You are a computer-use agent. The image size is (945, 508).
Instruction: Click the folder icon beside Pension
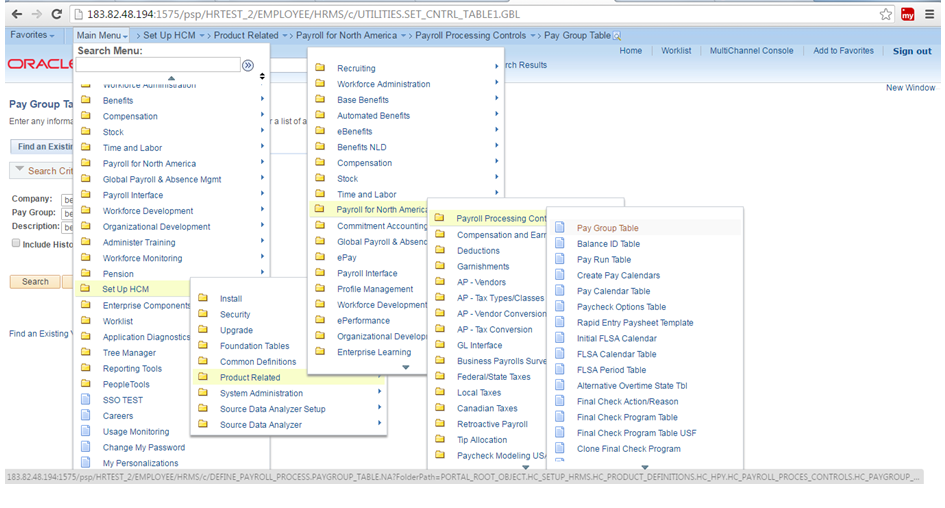coord(86,273)
